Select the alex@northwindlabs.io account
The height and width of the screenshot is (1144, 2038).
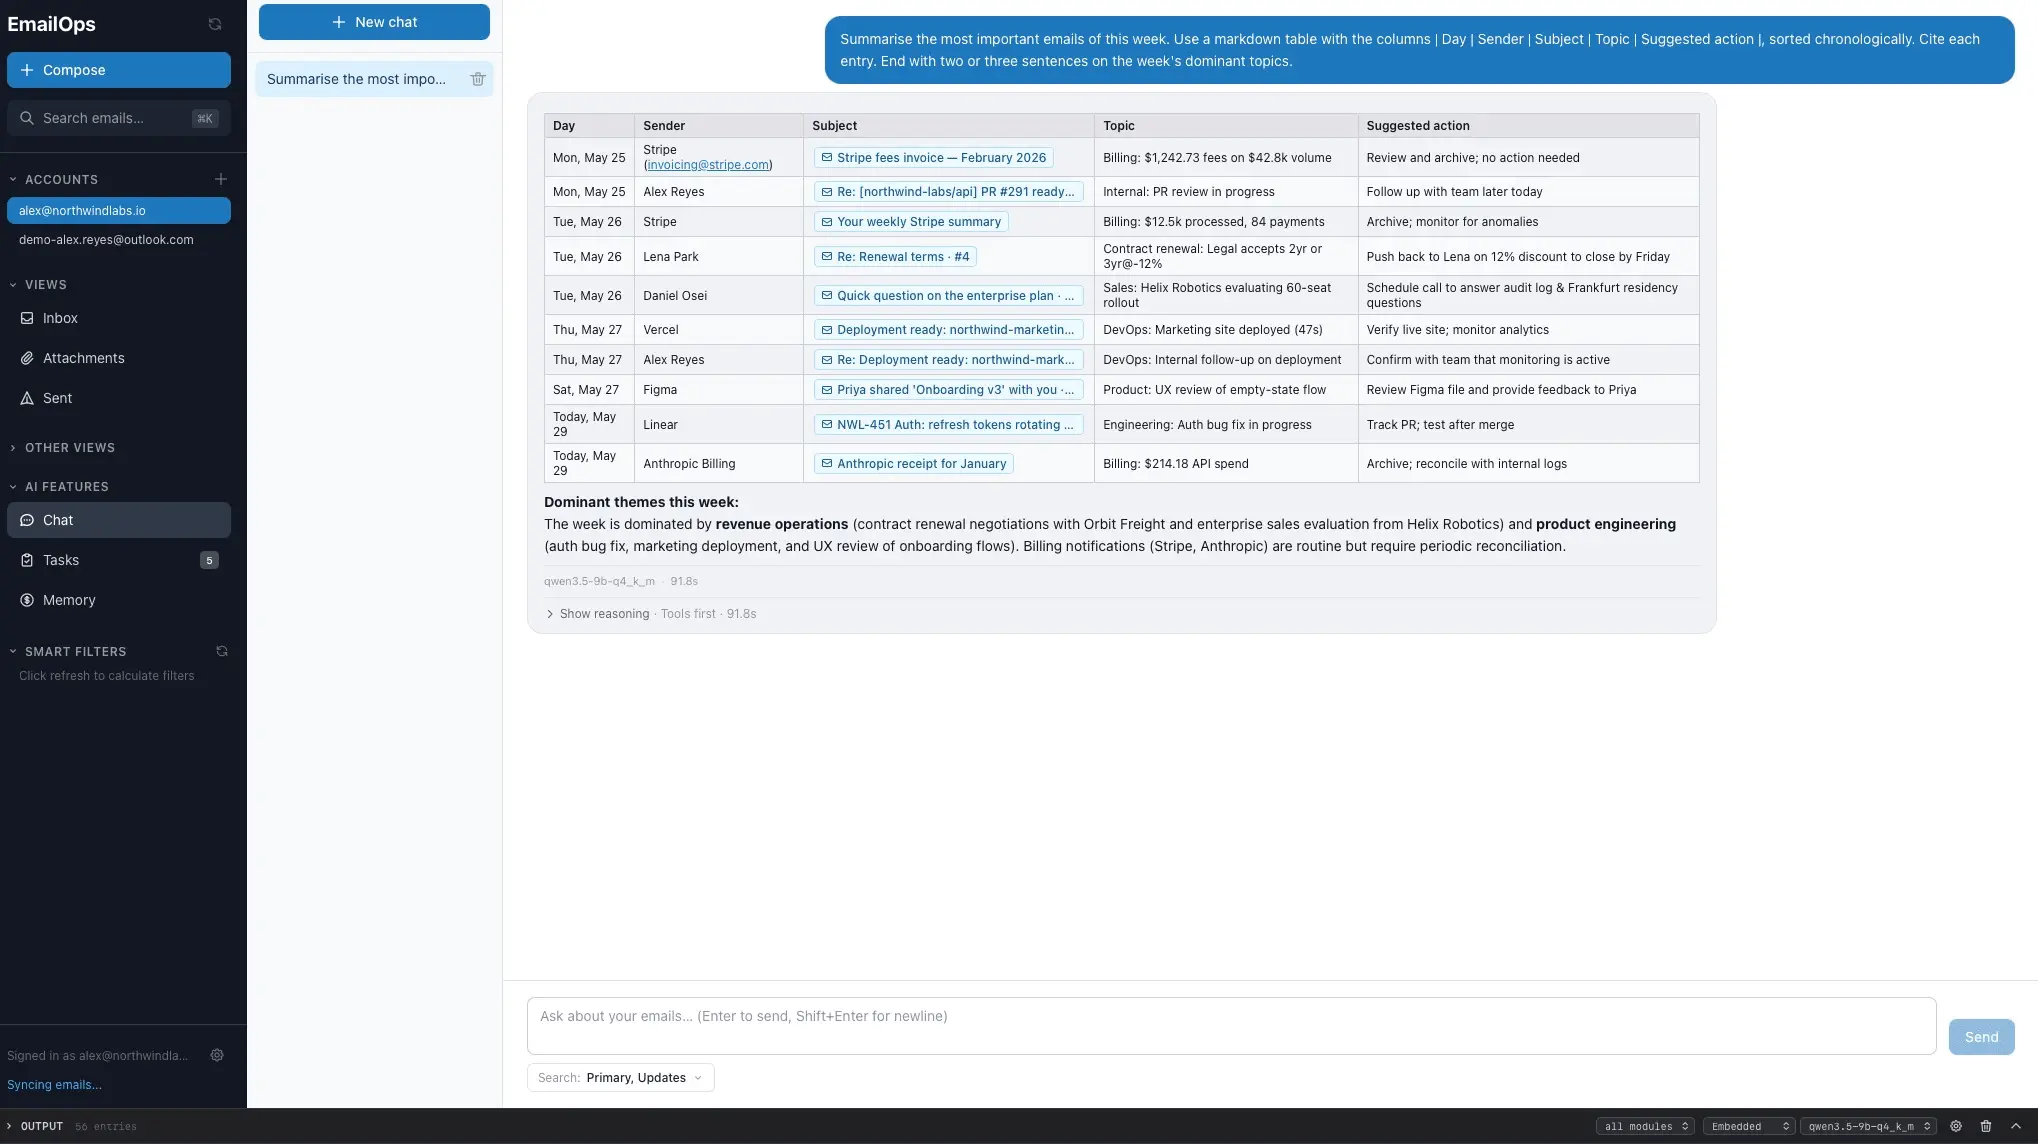[x=119, y=211]
